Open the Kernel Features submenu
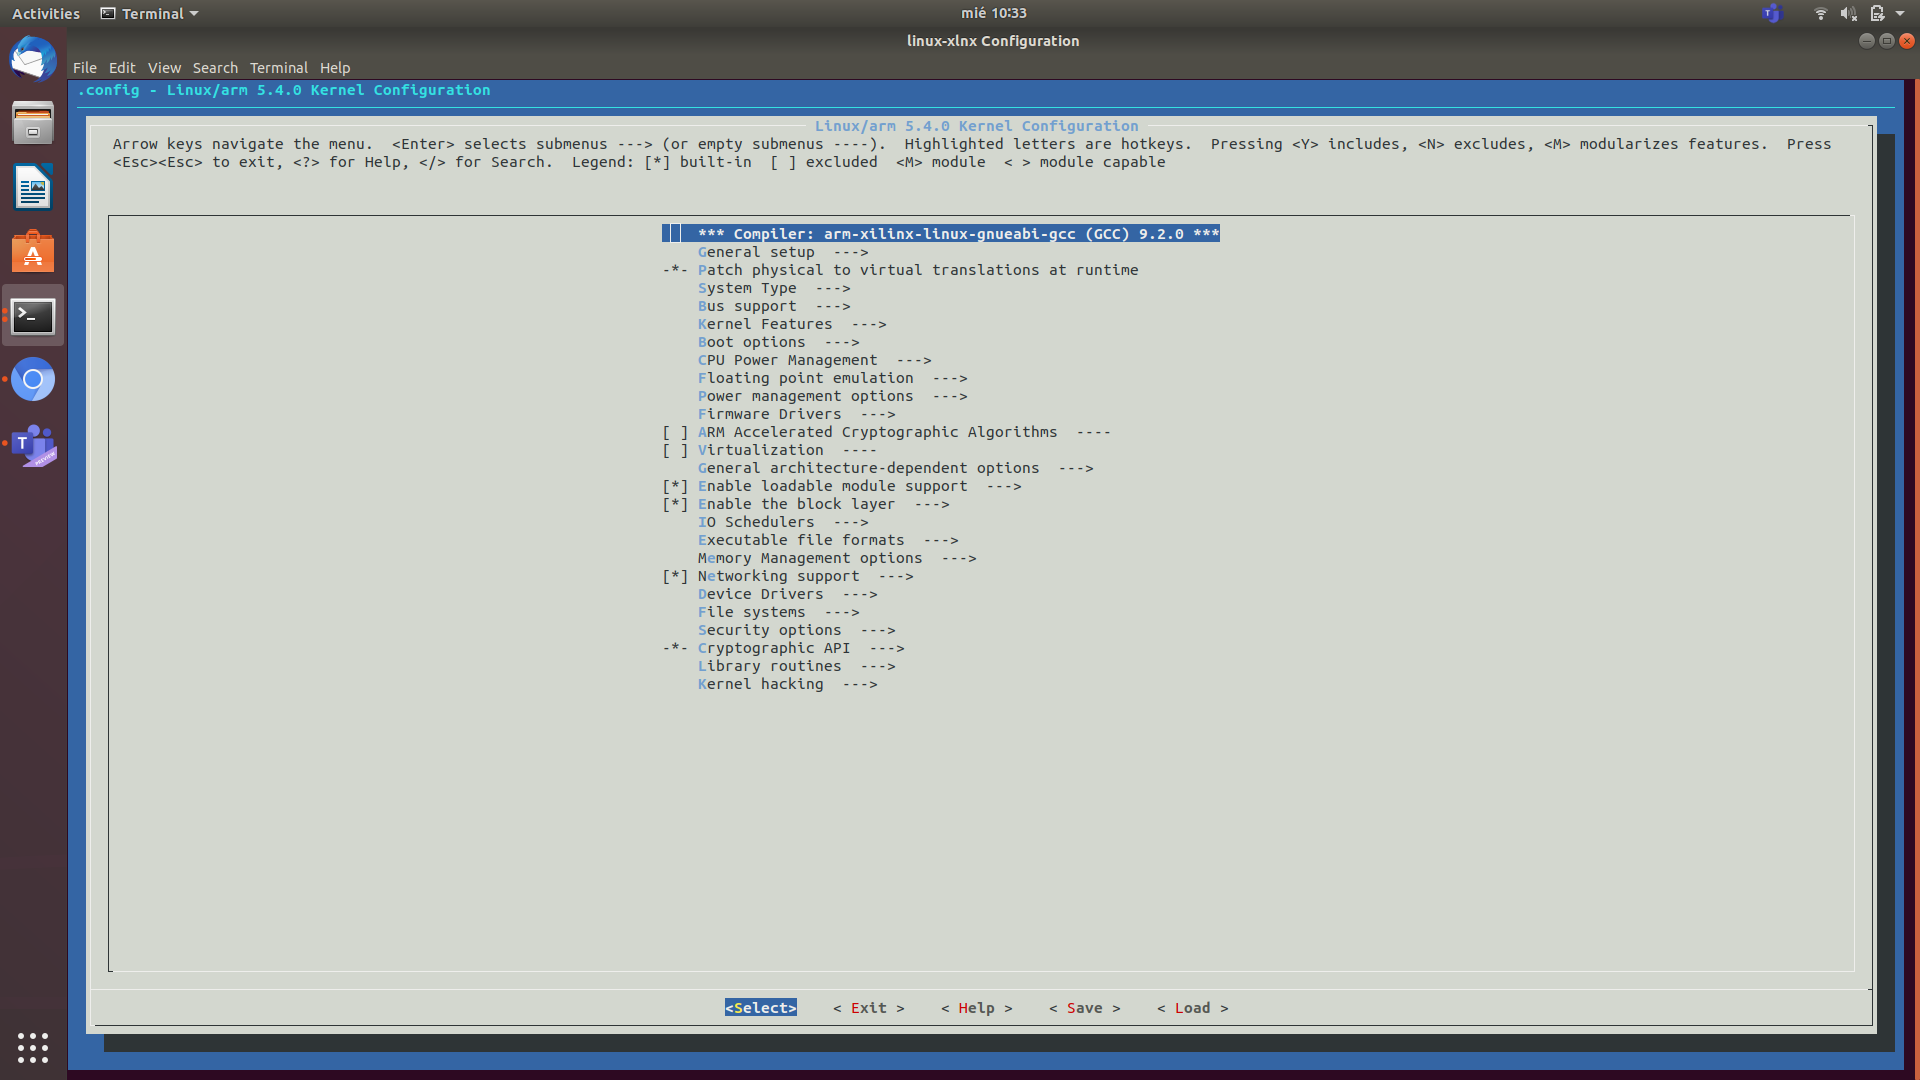 [x=765, y=324]
